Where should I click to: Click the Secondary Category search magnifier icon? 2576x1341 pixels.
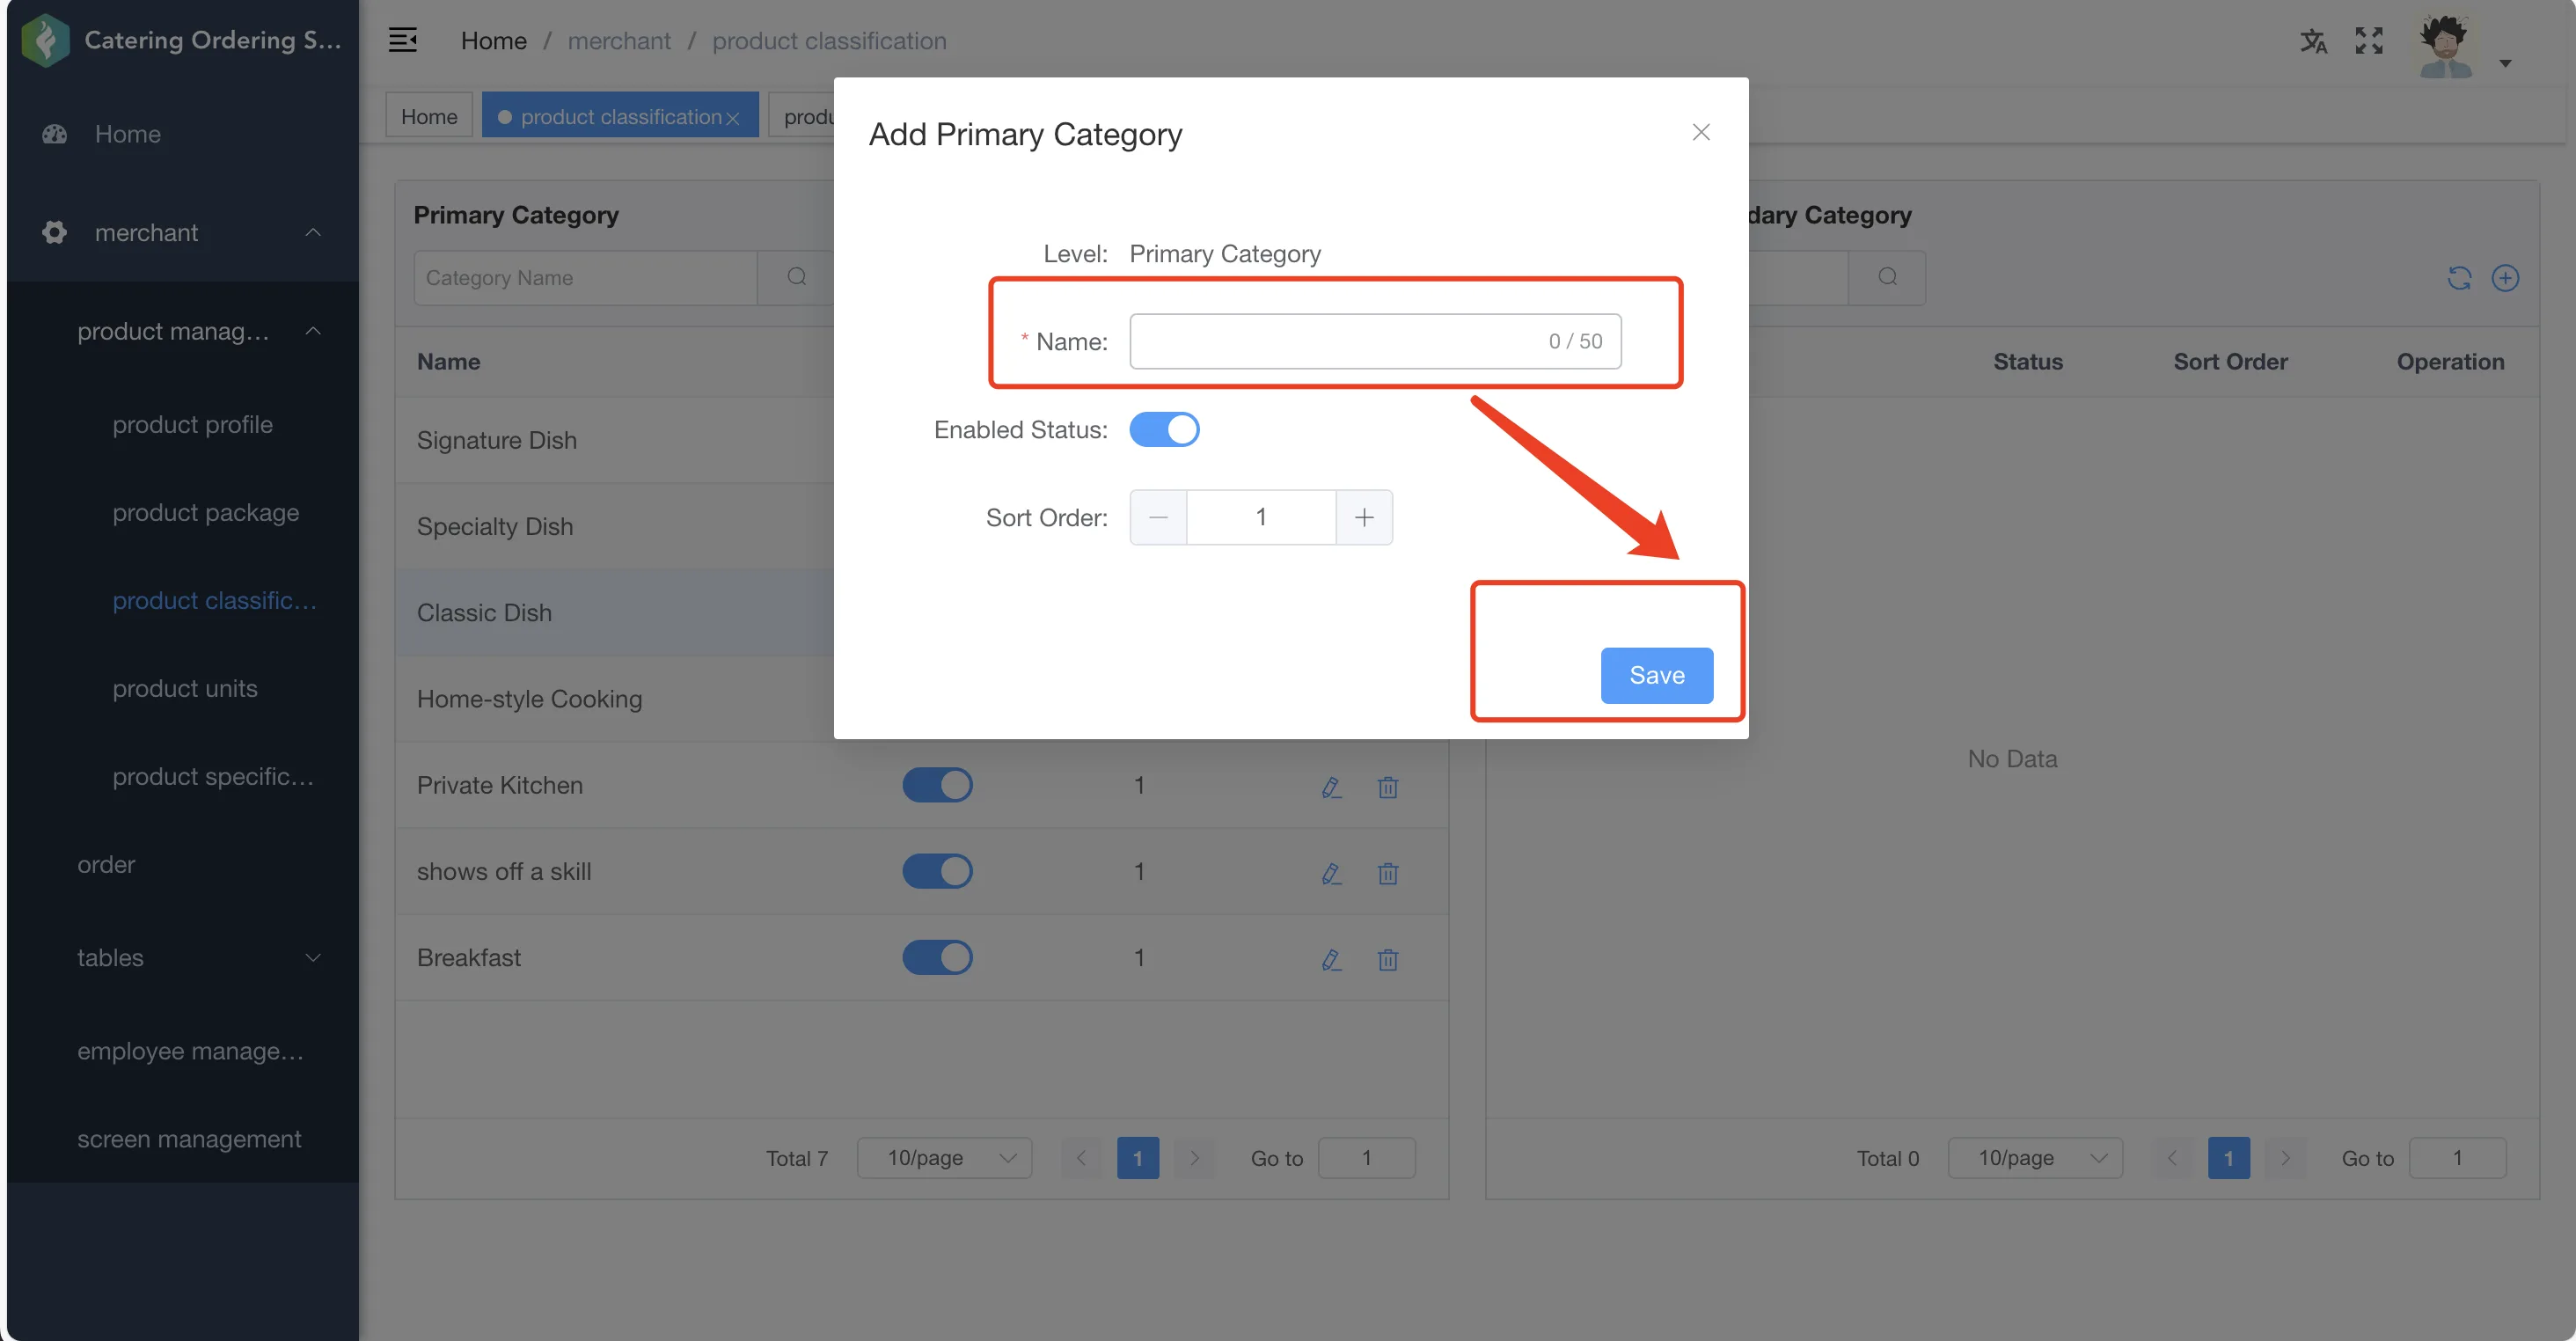(1887, 277)
